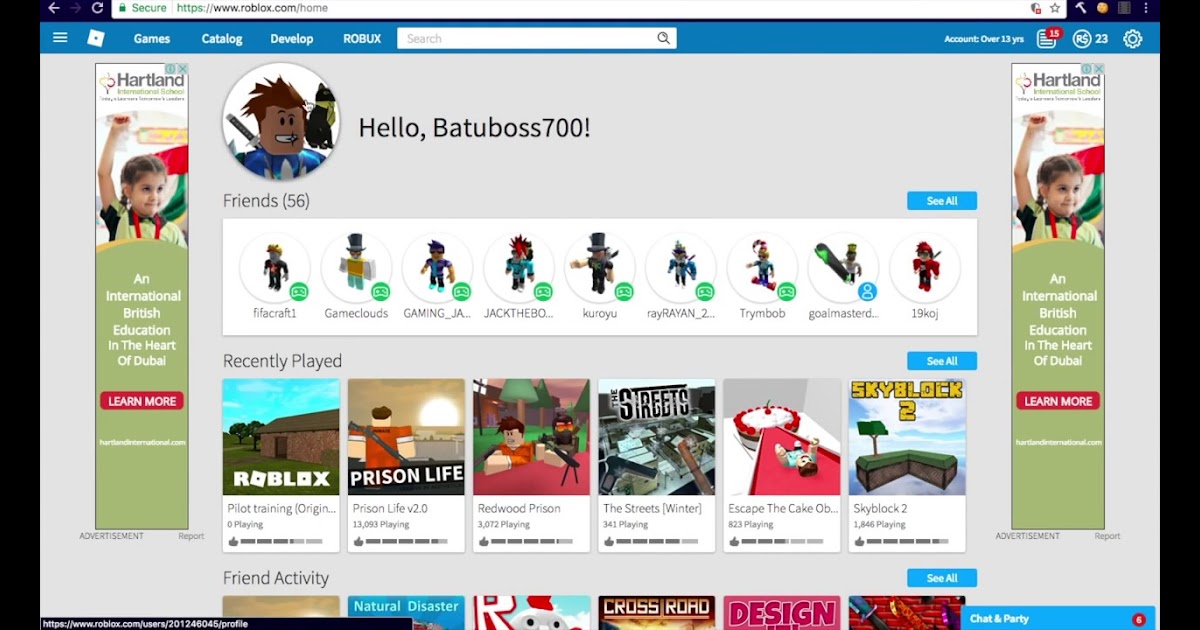Open the ROBUX tab
The image size is (1200, 630).
point(362,39)
